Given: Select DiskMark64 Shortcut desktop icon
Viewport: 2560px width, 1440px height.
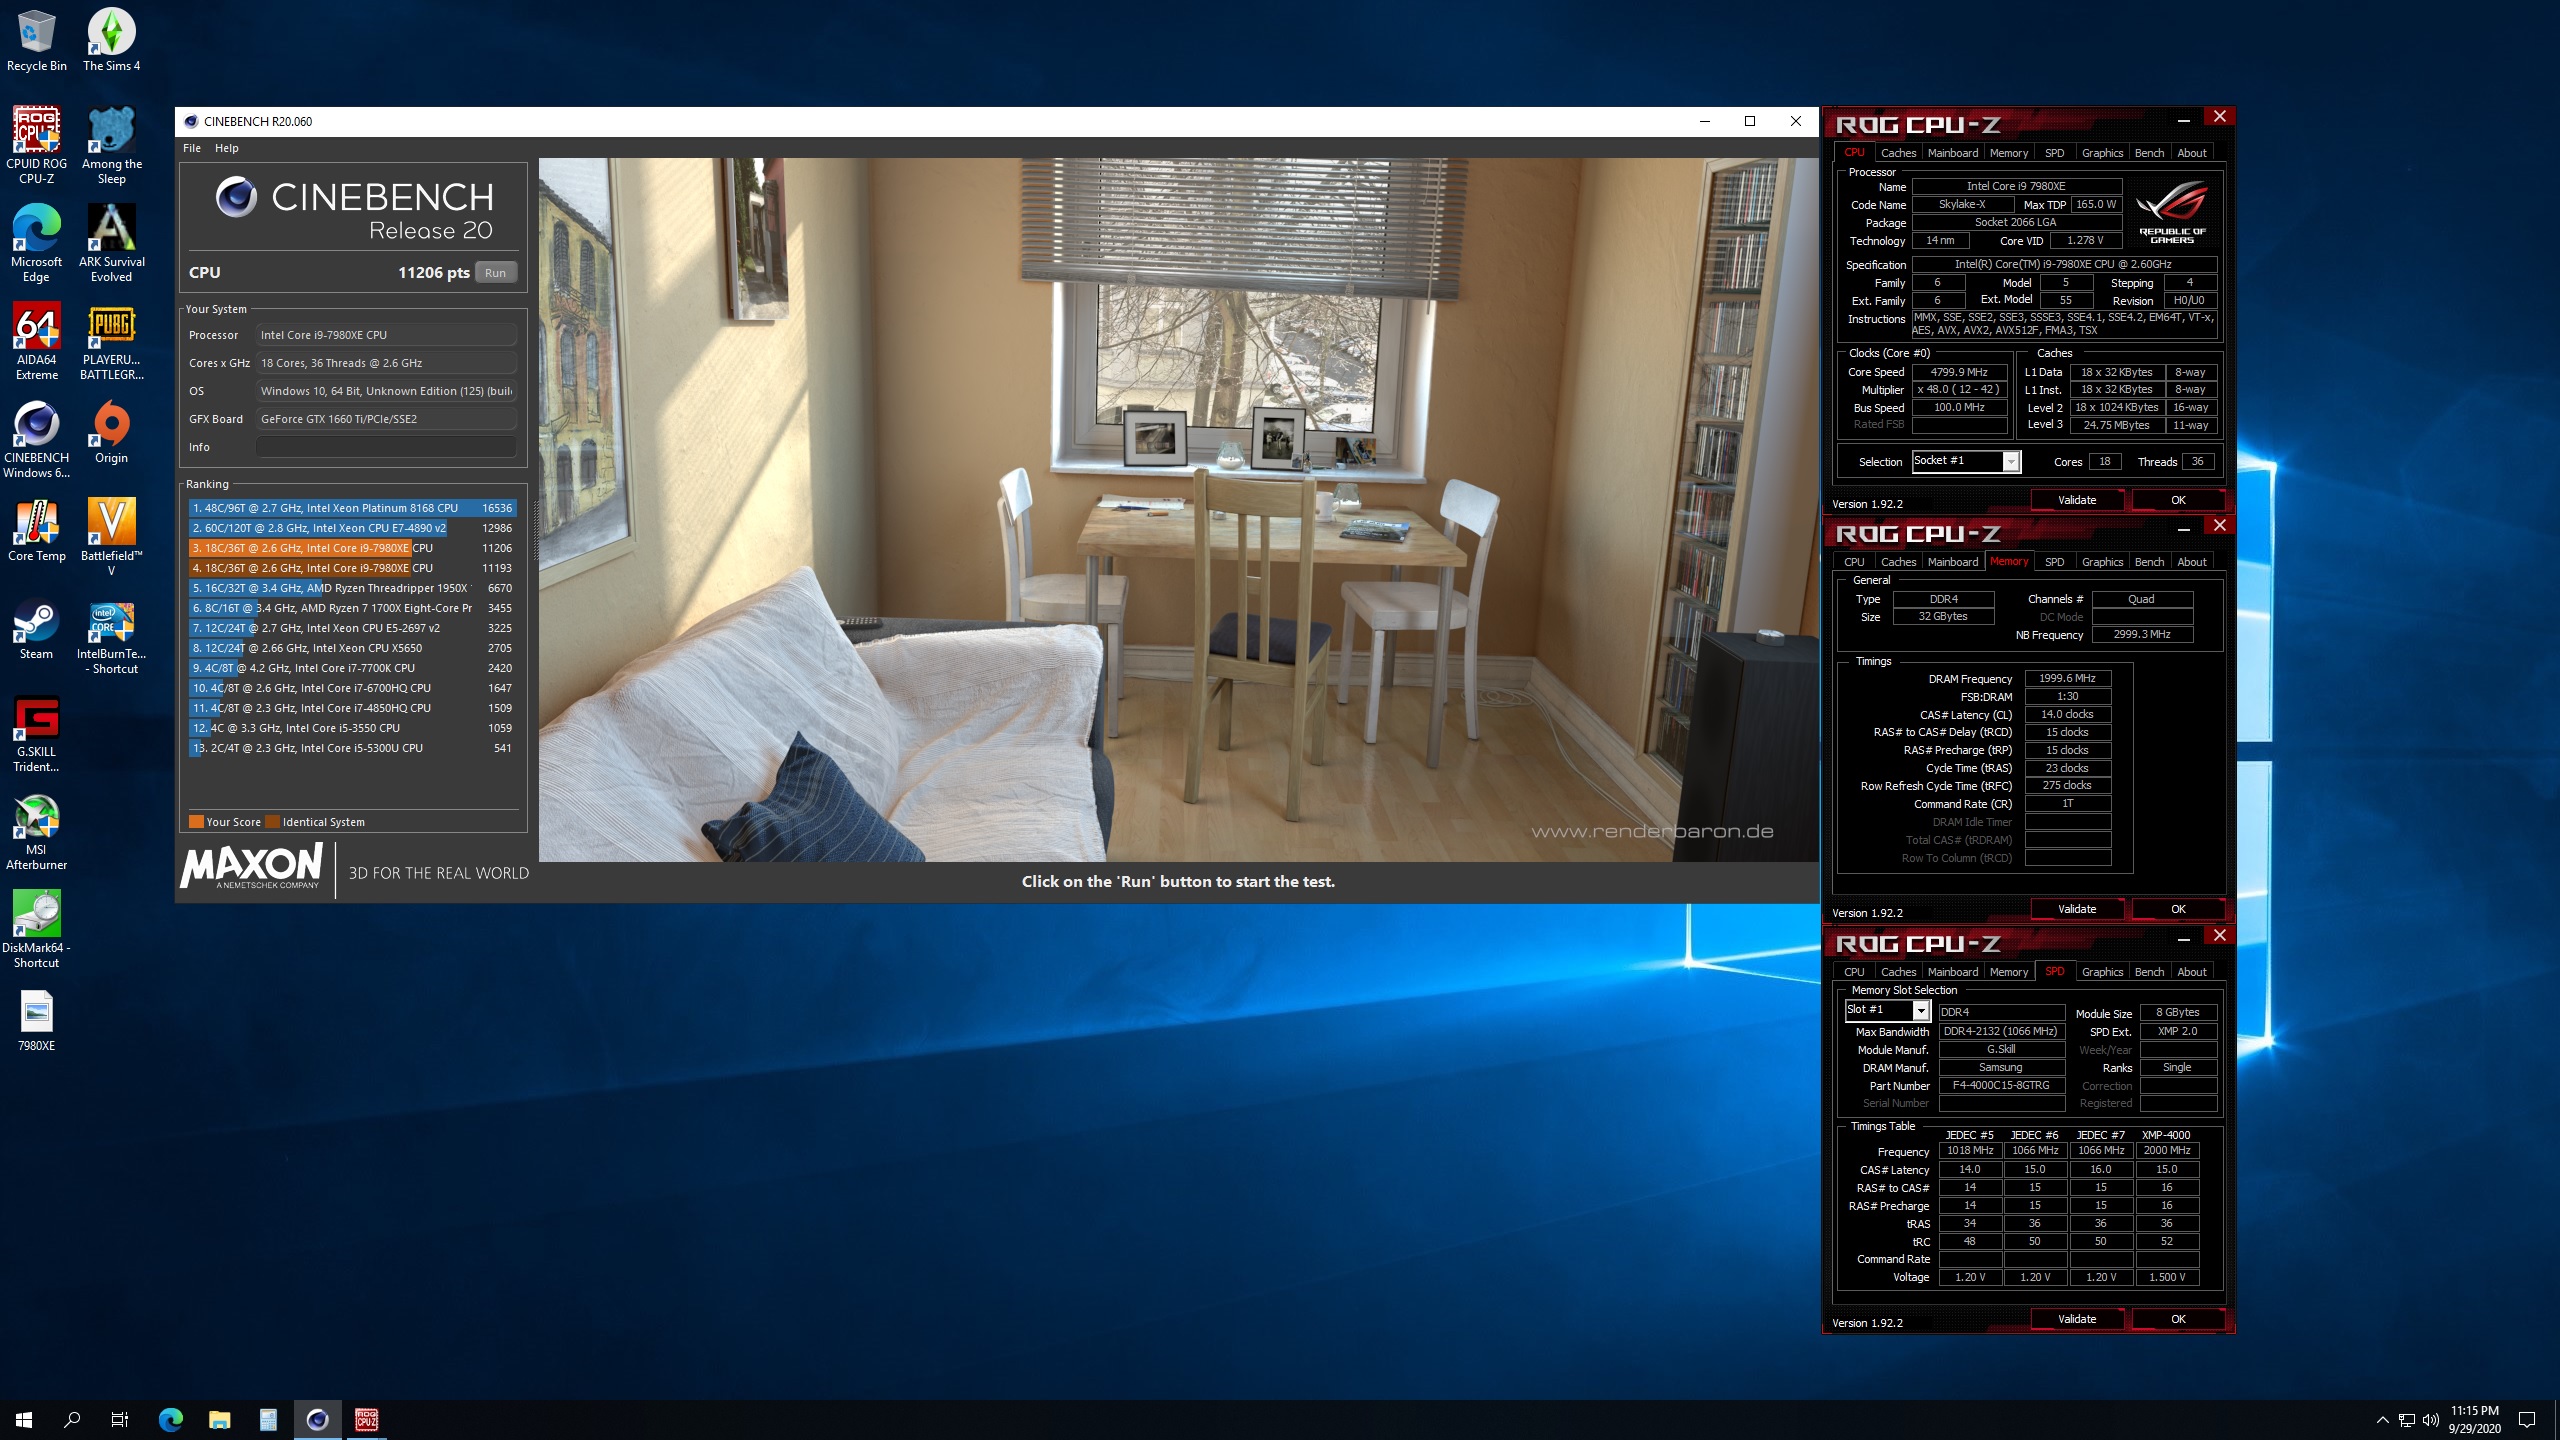Looking at the screenshot, I should click(37, 930).
